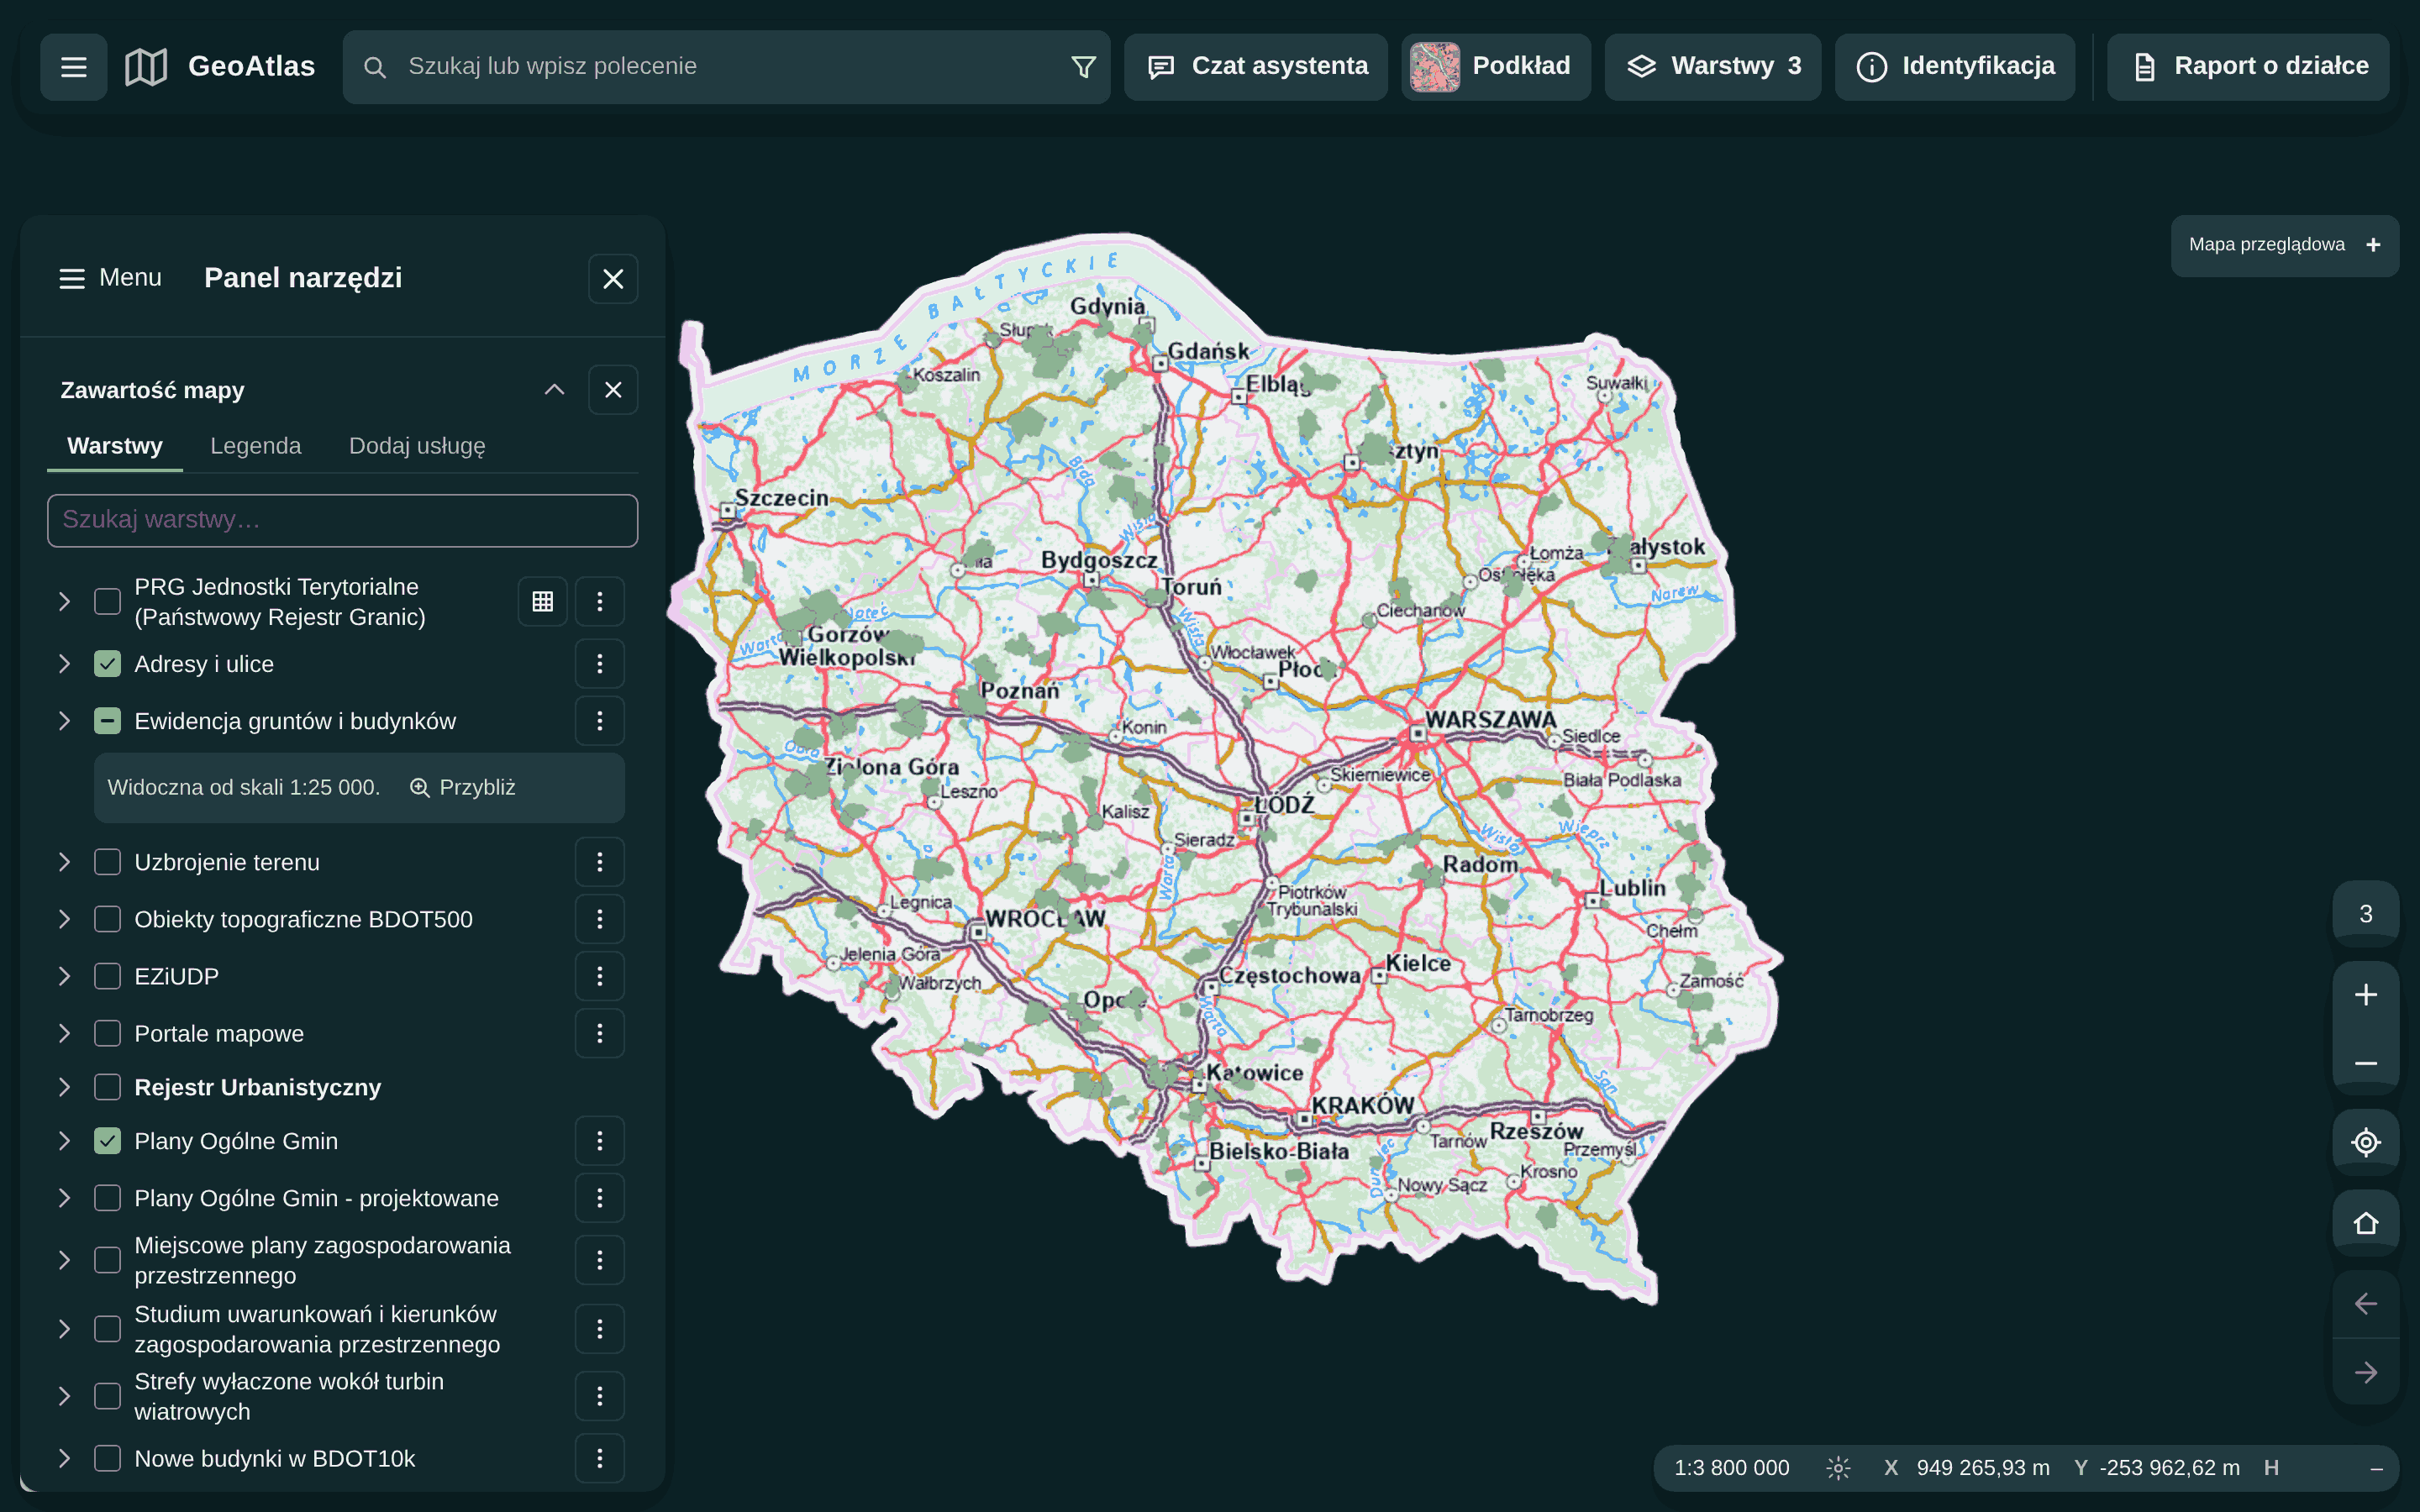
Task: Close the Panel narzędzi panel
Action: (613, 279)
